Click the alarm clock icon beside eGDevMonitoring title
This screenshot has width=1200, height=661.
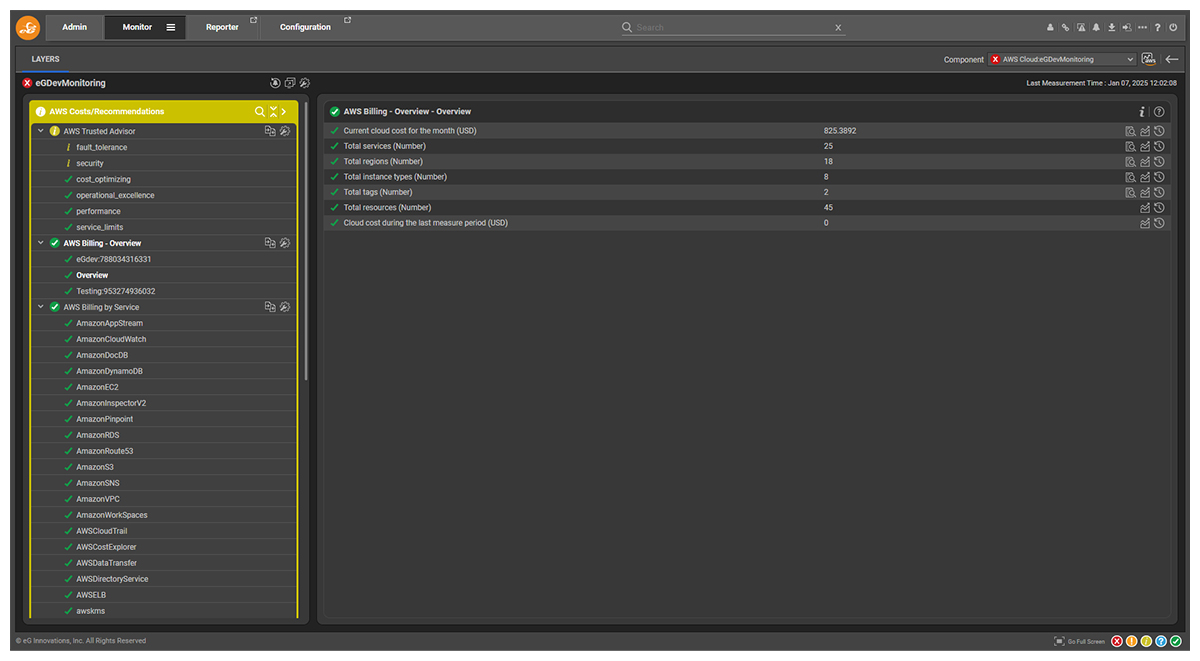click(275, 83)
